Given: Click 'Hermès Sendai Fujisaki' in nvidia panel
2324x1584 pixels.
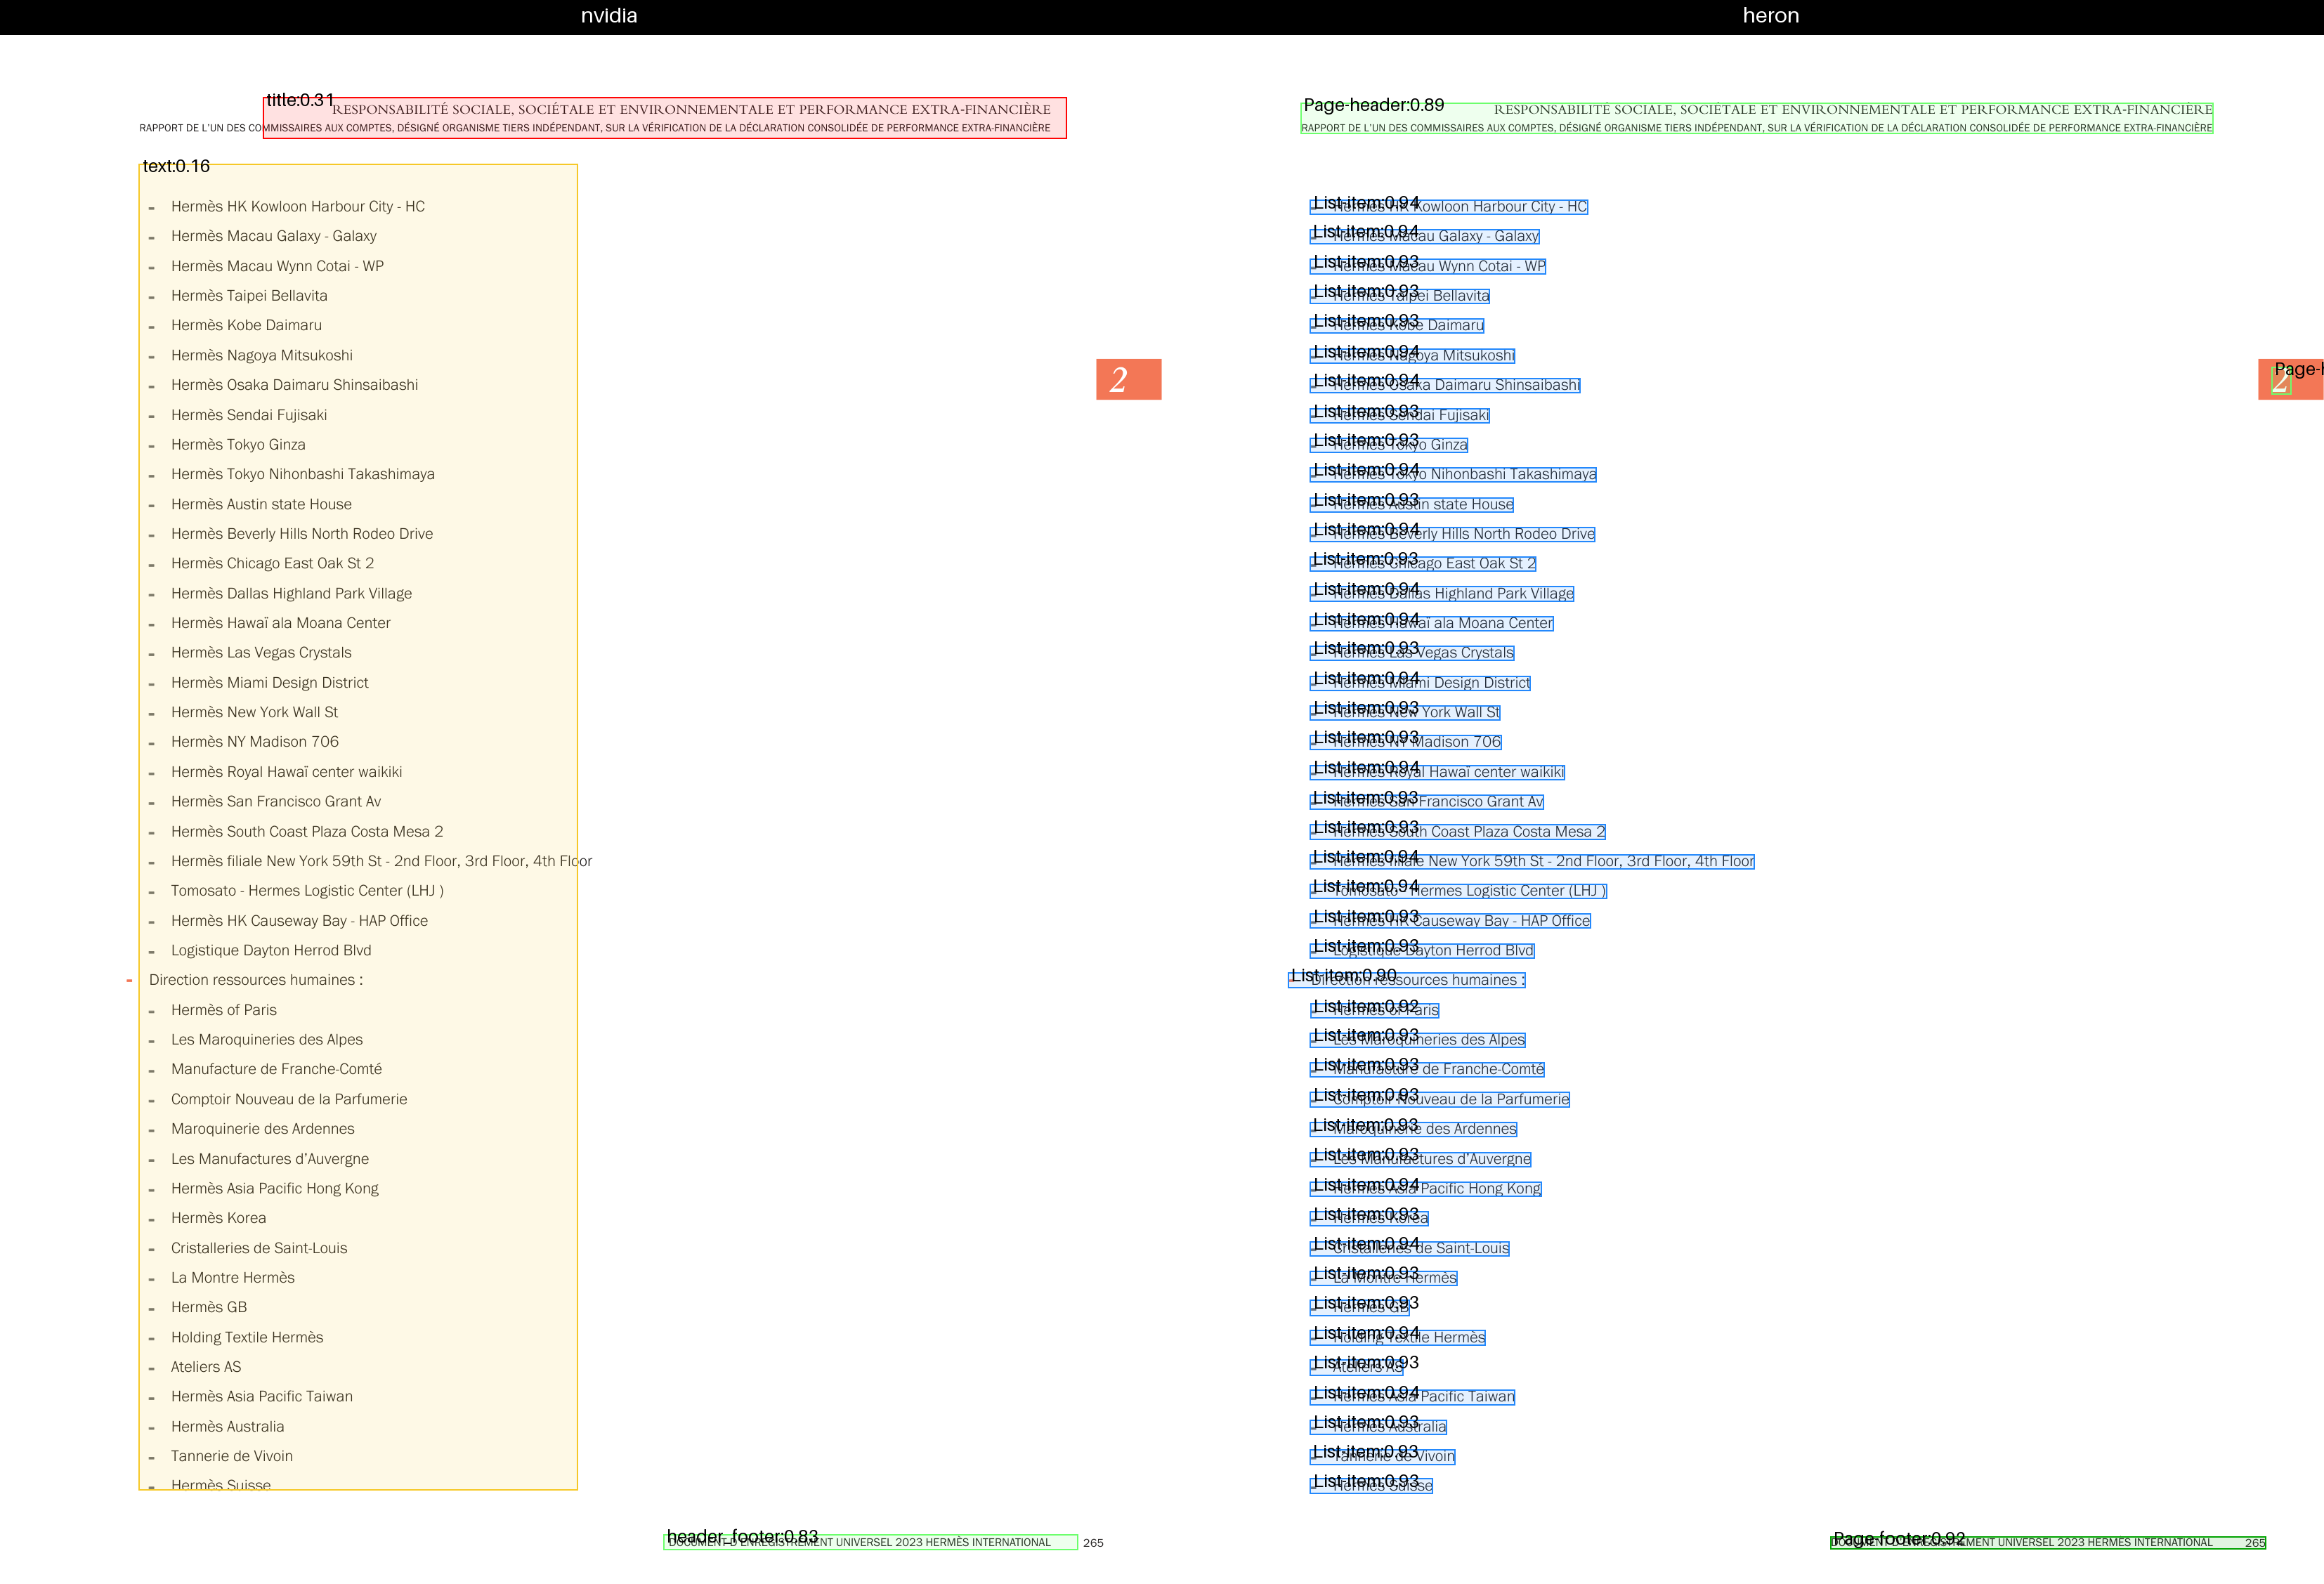Looking at the screenshot, I should click(x=249, y=415).
